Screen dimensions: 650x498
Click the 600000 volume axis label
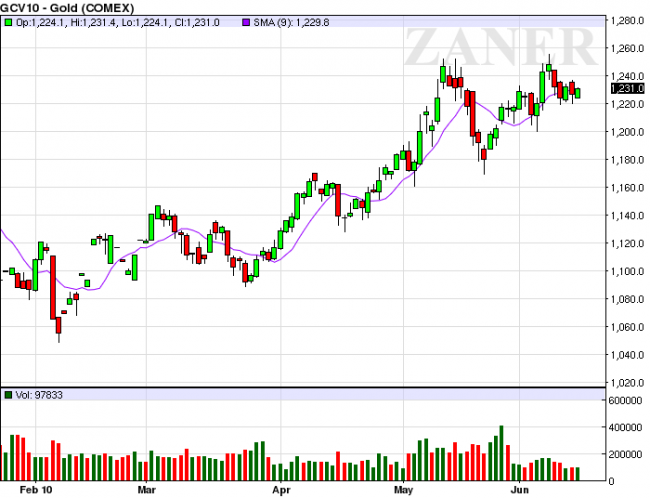coord(625,400)
